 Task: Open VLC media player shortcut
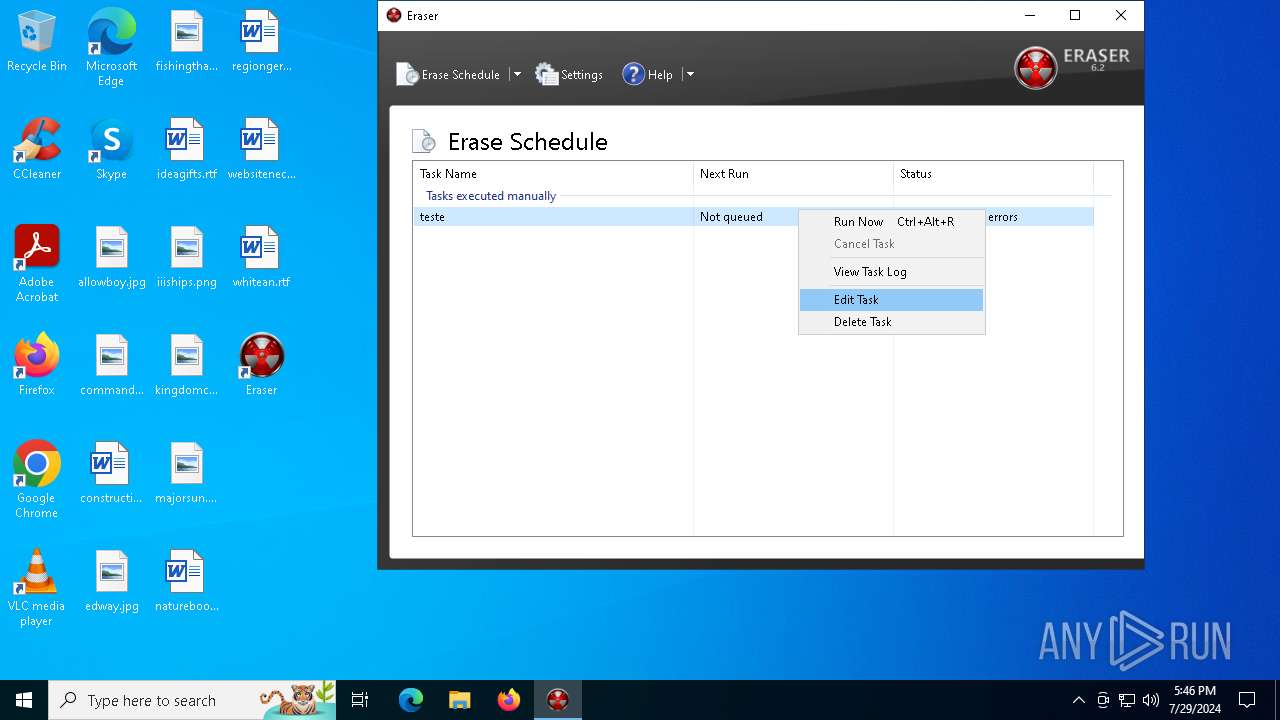(37, 588)
